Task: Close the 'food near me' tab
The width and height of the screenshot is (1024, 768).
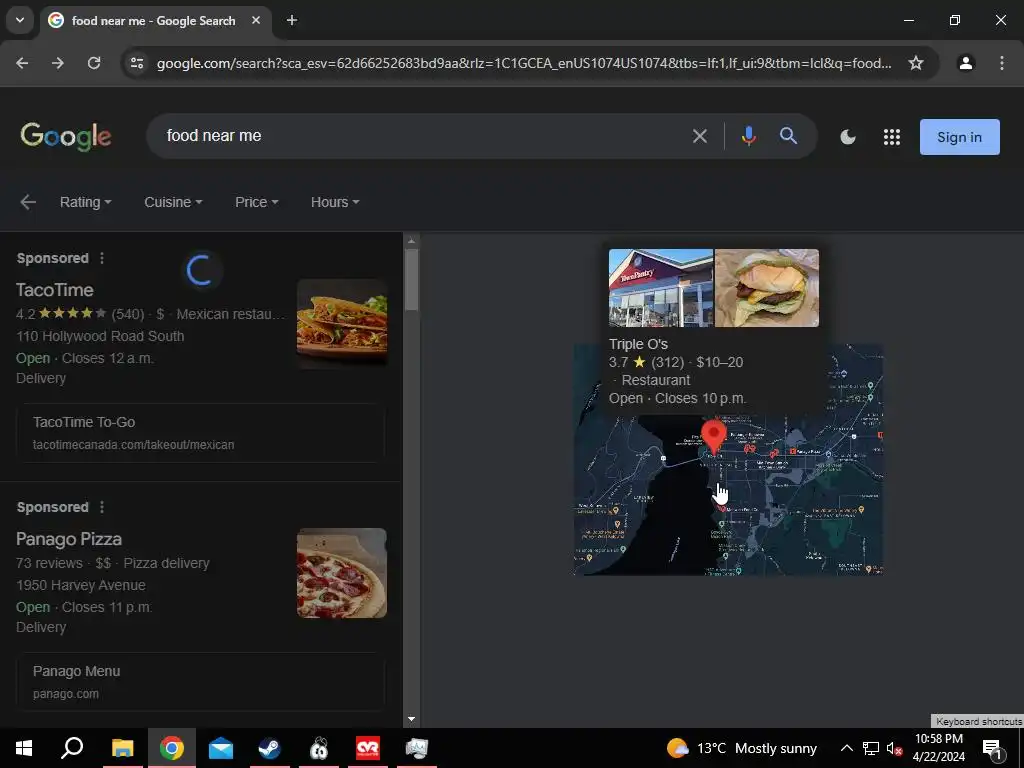Action: tap(256, 20)
